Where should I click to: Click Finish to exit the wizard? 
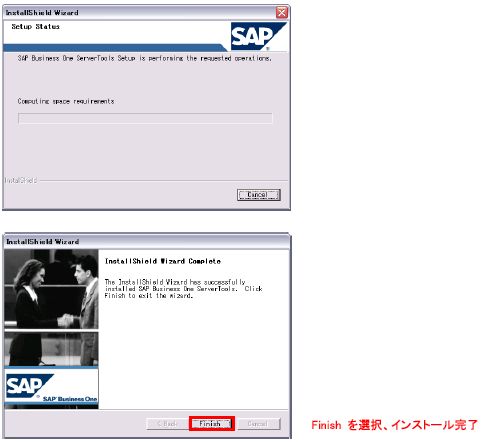pos(212,424)
